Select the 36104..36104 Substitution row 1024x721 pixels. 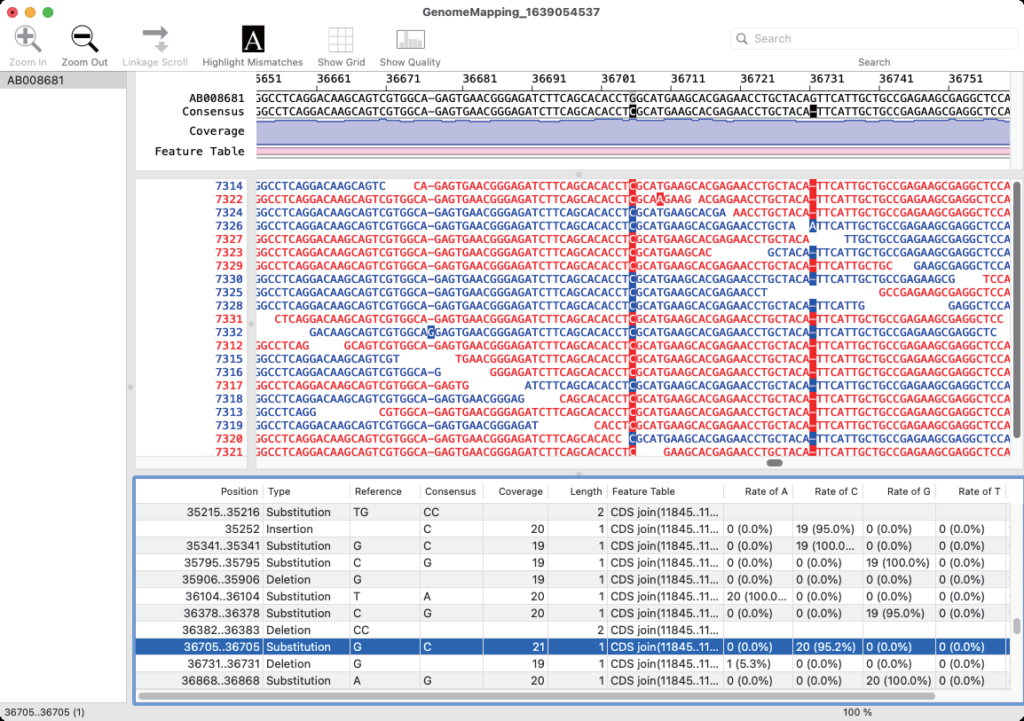[x=572, y=596]
